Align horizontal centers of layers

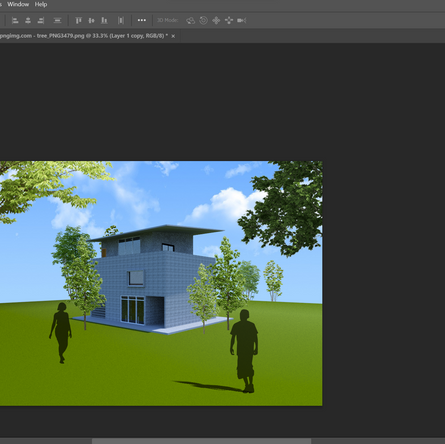tap(28, 20)
